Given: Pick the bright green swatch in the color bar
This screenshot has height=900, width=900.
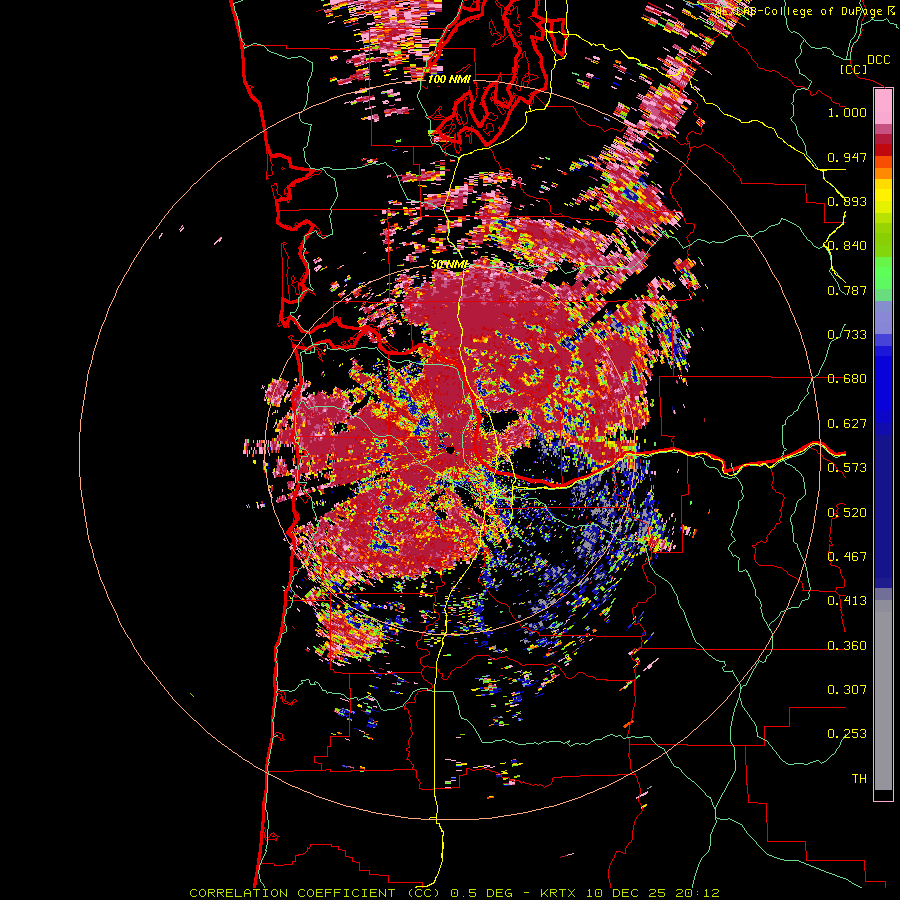Looking at the screenshot, I should pyautogui.click(x=883, y=273).
